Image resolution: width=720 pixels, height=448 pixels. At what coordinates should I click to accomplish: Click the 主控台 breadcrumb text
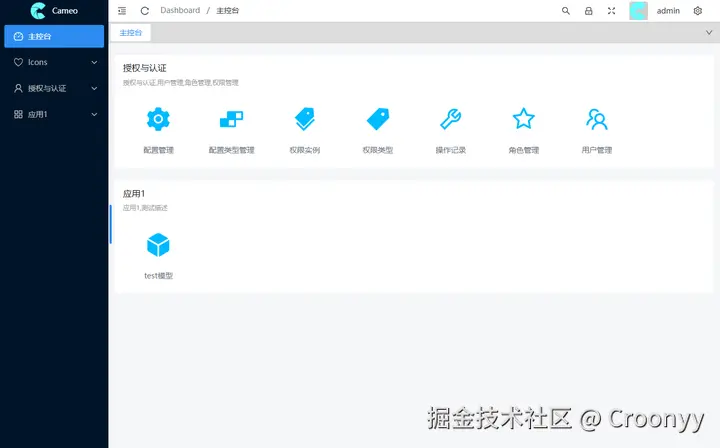click(x=227, y=11)
